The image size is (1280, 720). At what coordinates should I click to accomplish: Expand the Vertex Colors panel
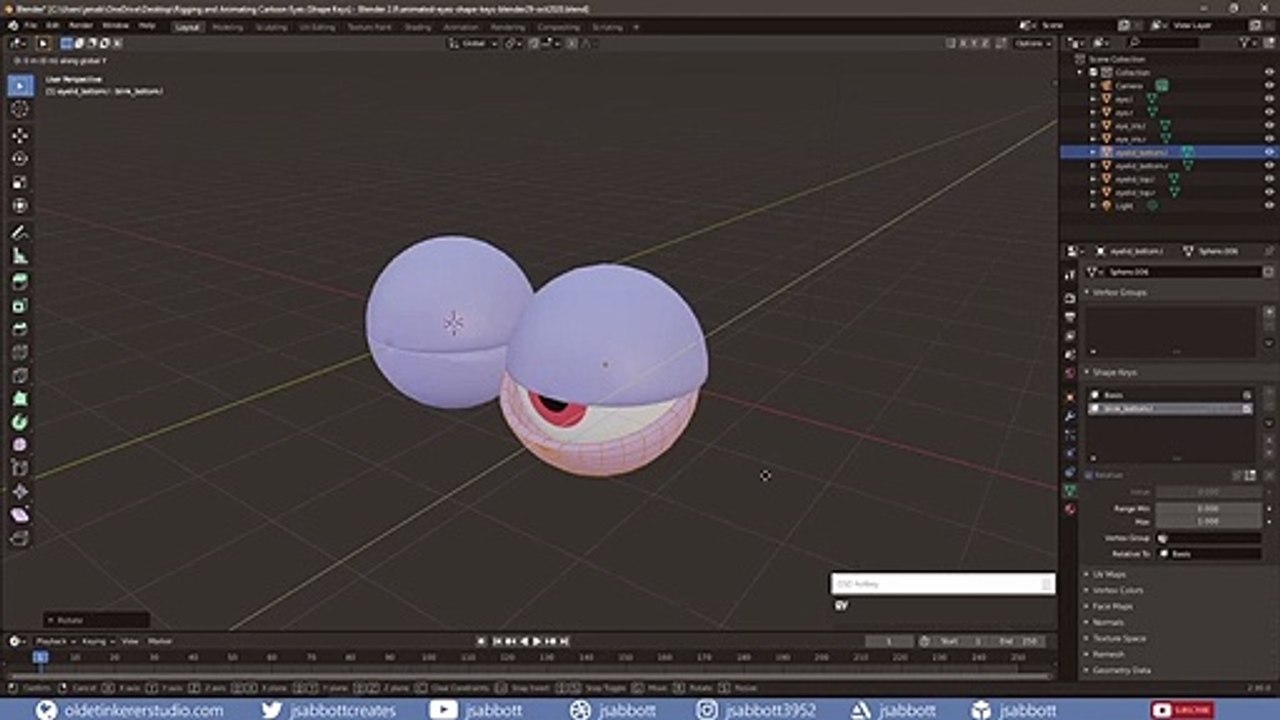(x=1117, y=590)
